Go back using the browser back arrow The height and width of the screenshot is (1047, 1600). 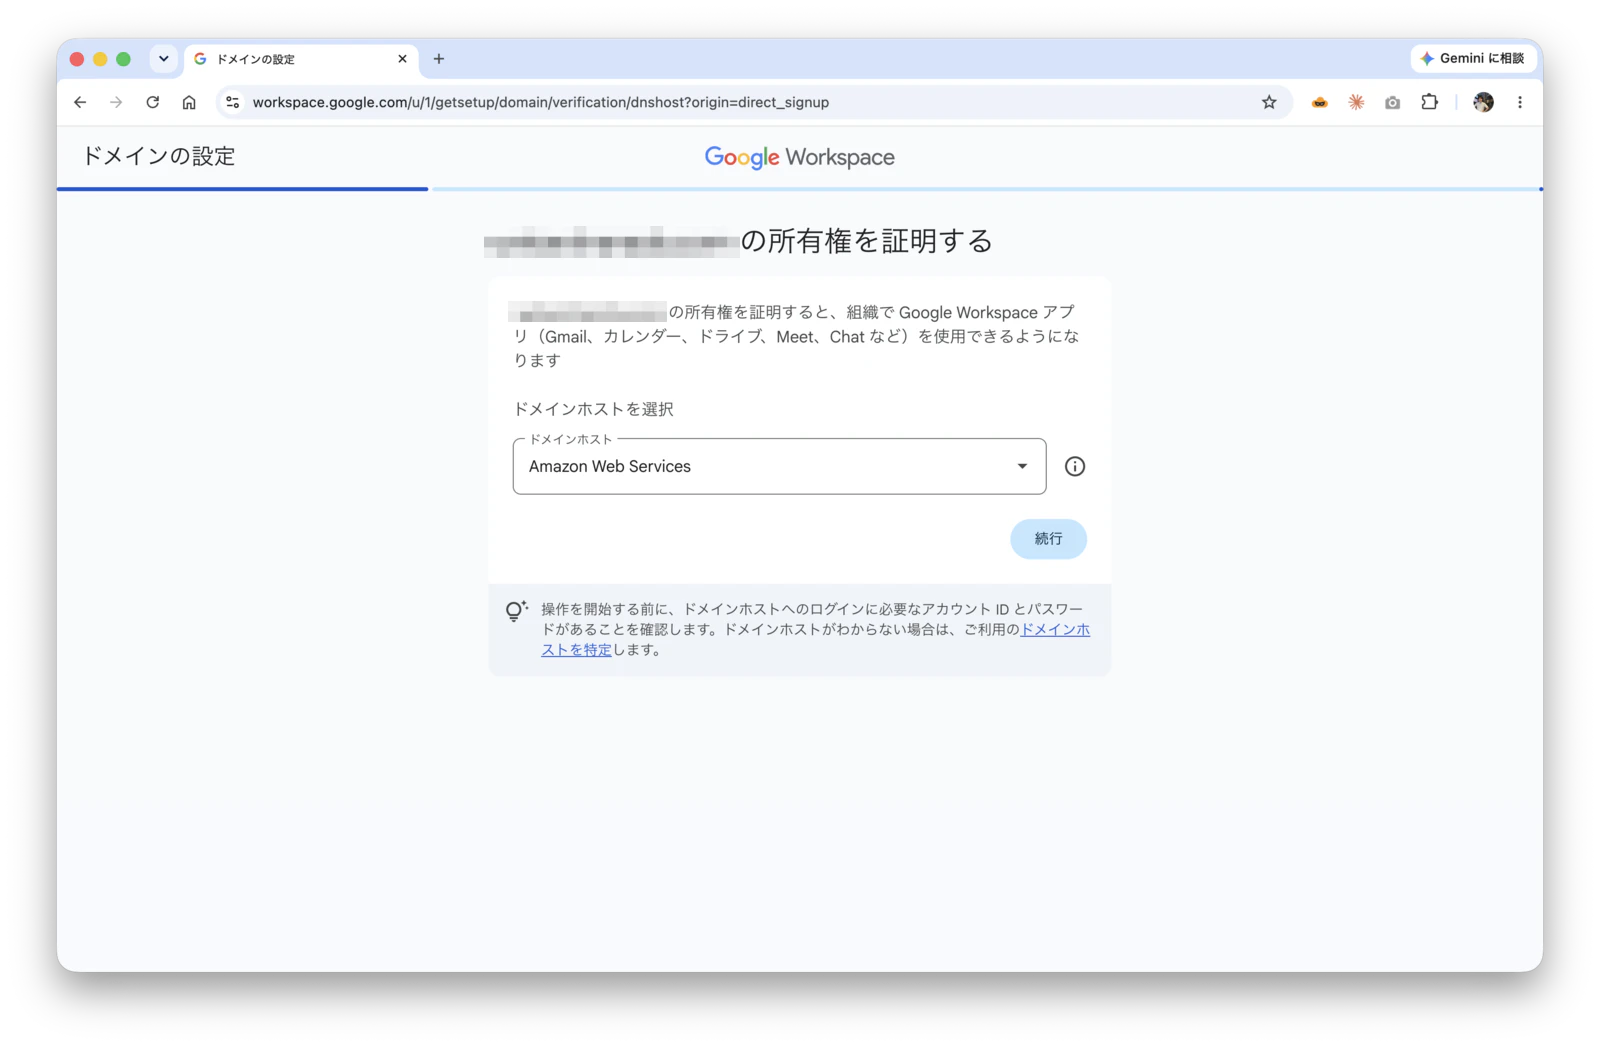80,102
